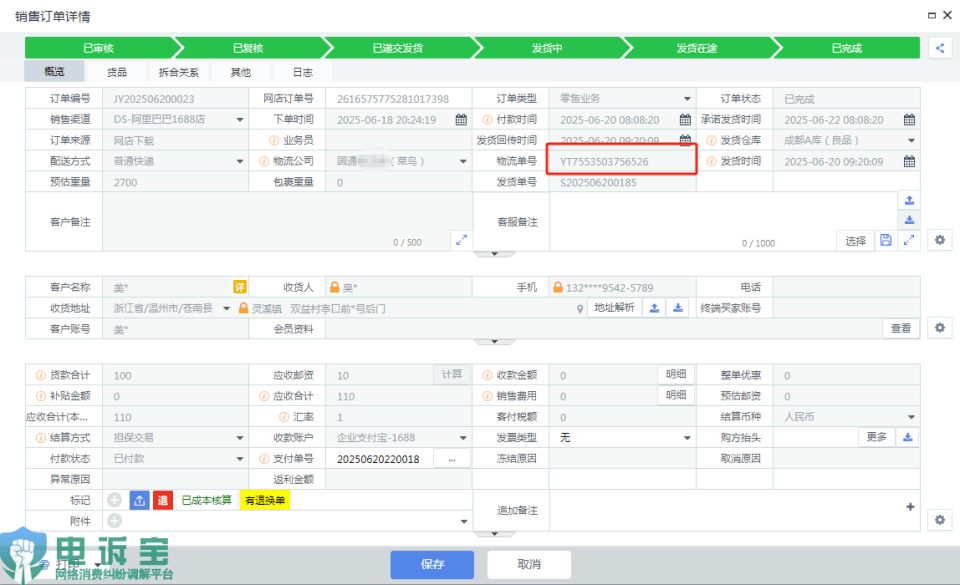Click the blue 保存 button

(x=432, y=564)
